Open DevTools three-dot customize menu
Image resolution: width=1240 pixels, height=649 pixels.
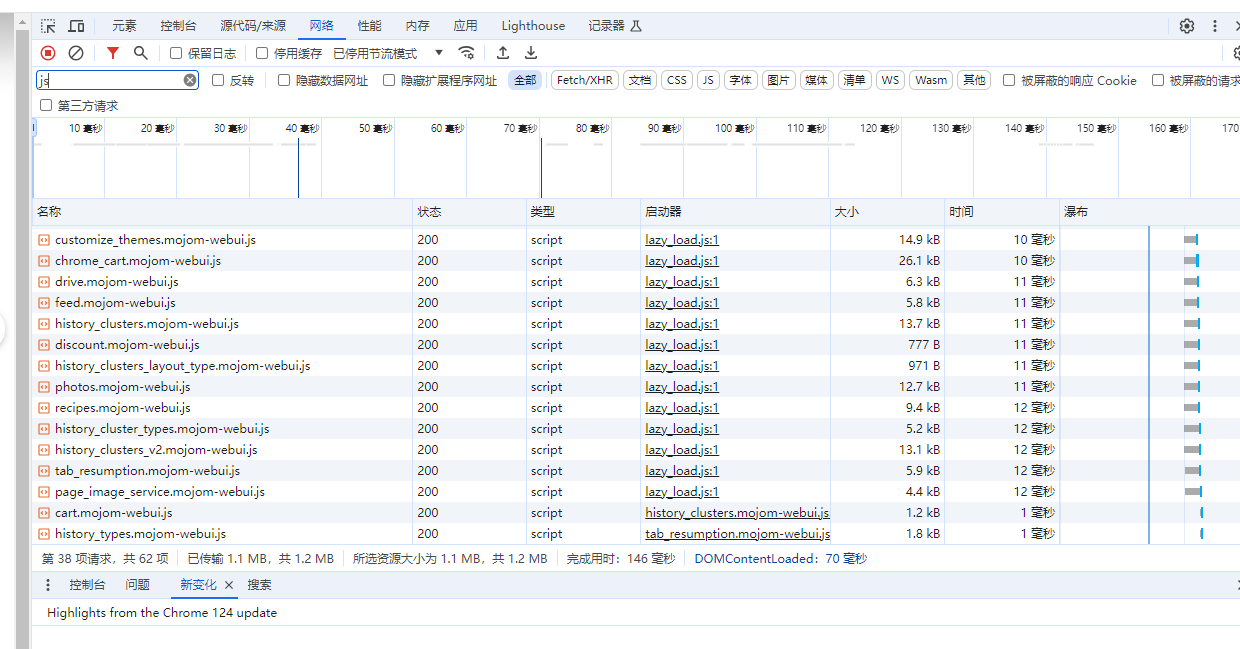coord(1215,26)
